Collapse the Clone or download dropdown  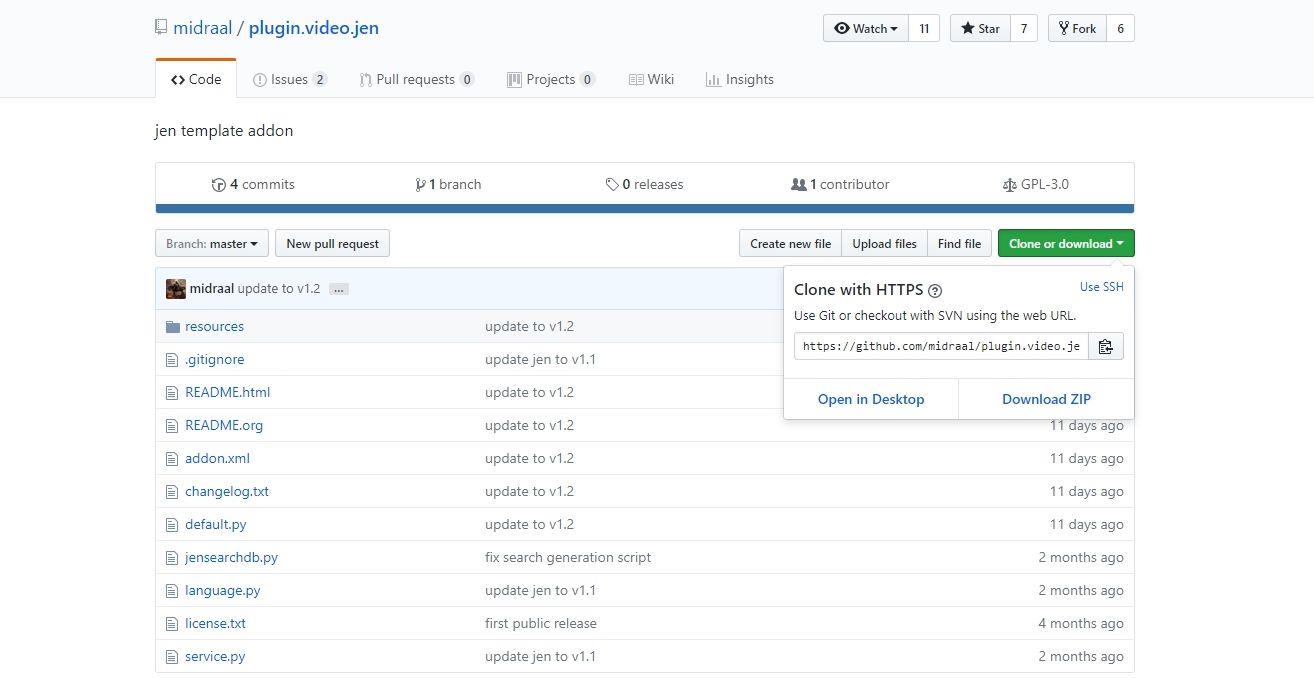point(1065,243)
